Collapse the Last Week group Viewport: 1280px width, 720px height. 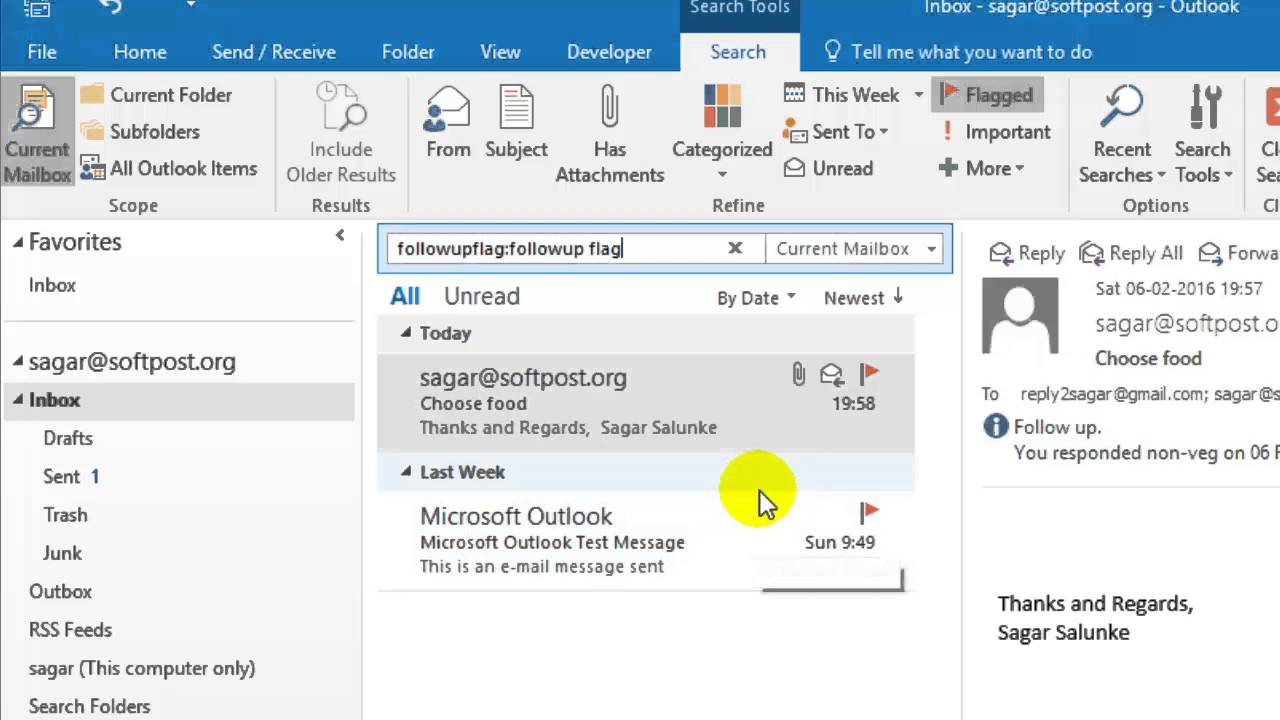406,472
